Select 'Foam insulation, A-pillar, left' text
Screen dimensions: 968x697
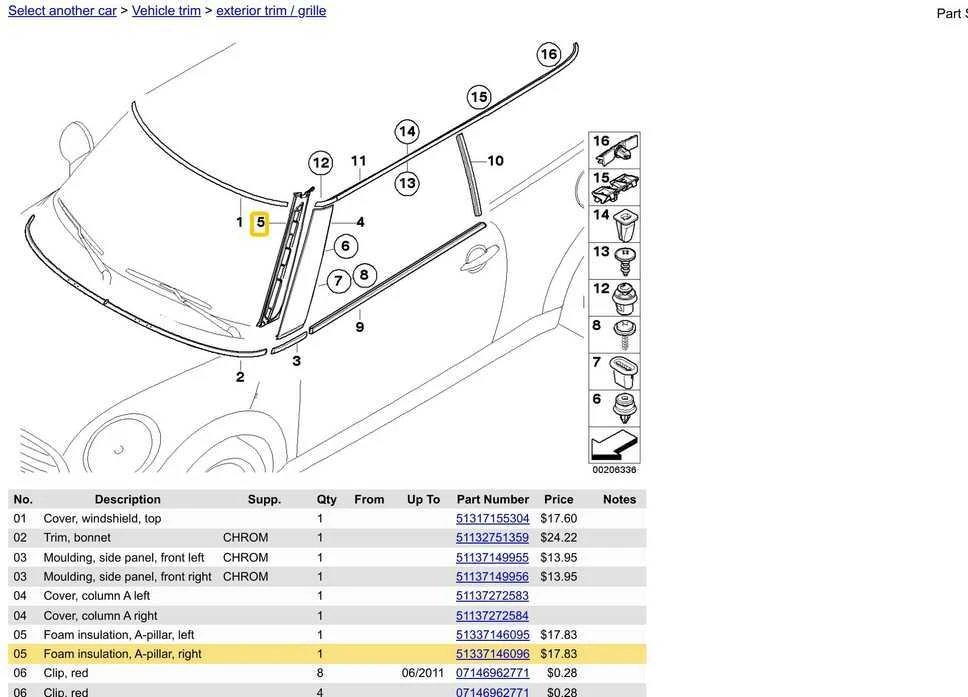pos(119,635)
